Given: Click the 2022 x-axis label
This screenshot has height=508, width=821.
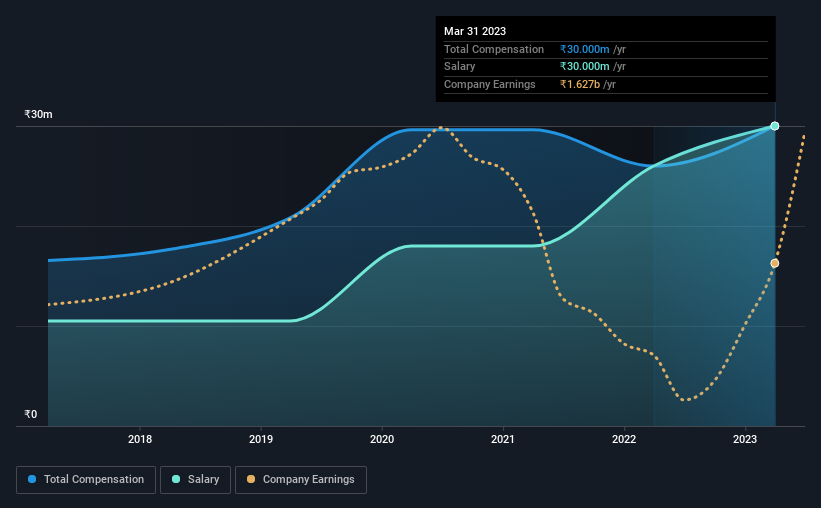Looking at the screenshot, I should [x=624, y=439].
